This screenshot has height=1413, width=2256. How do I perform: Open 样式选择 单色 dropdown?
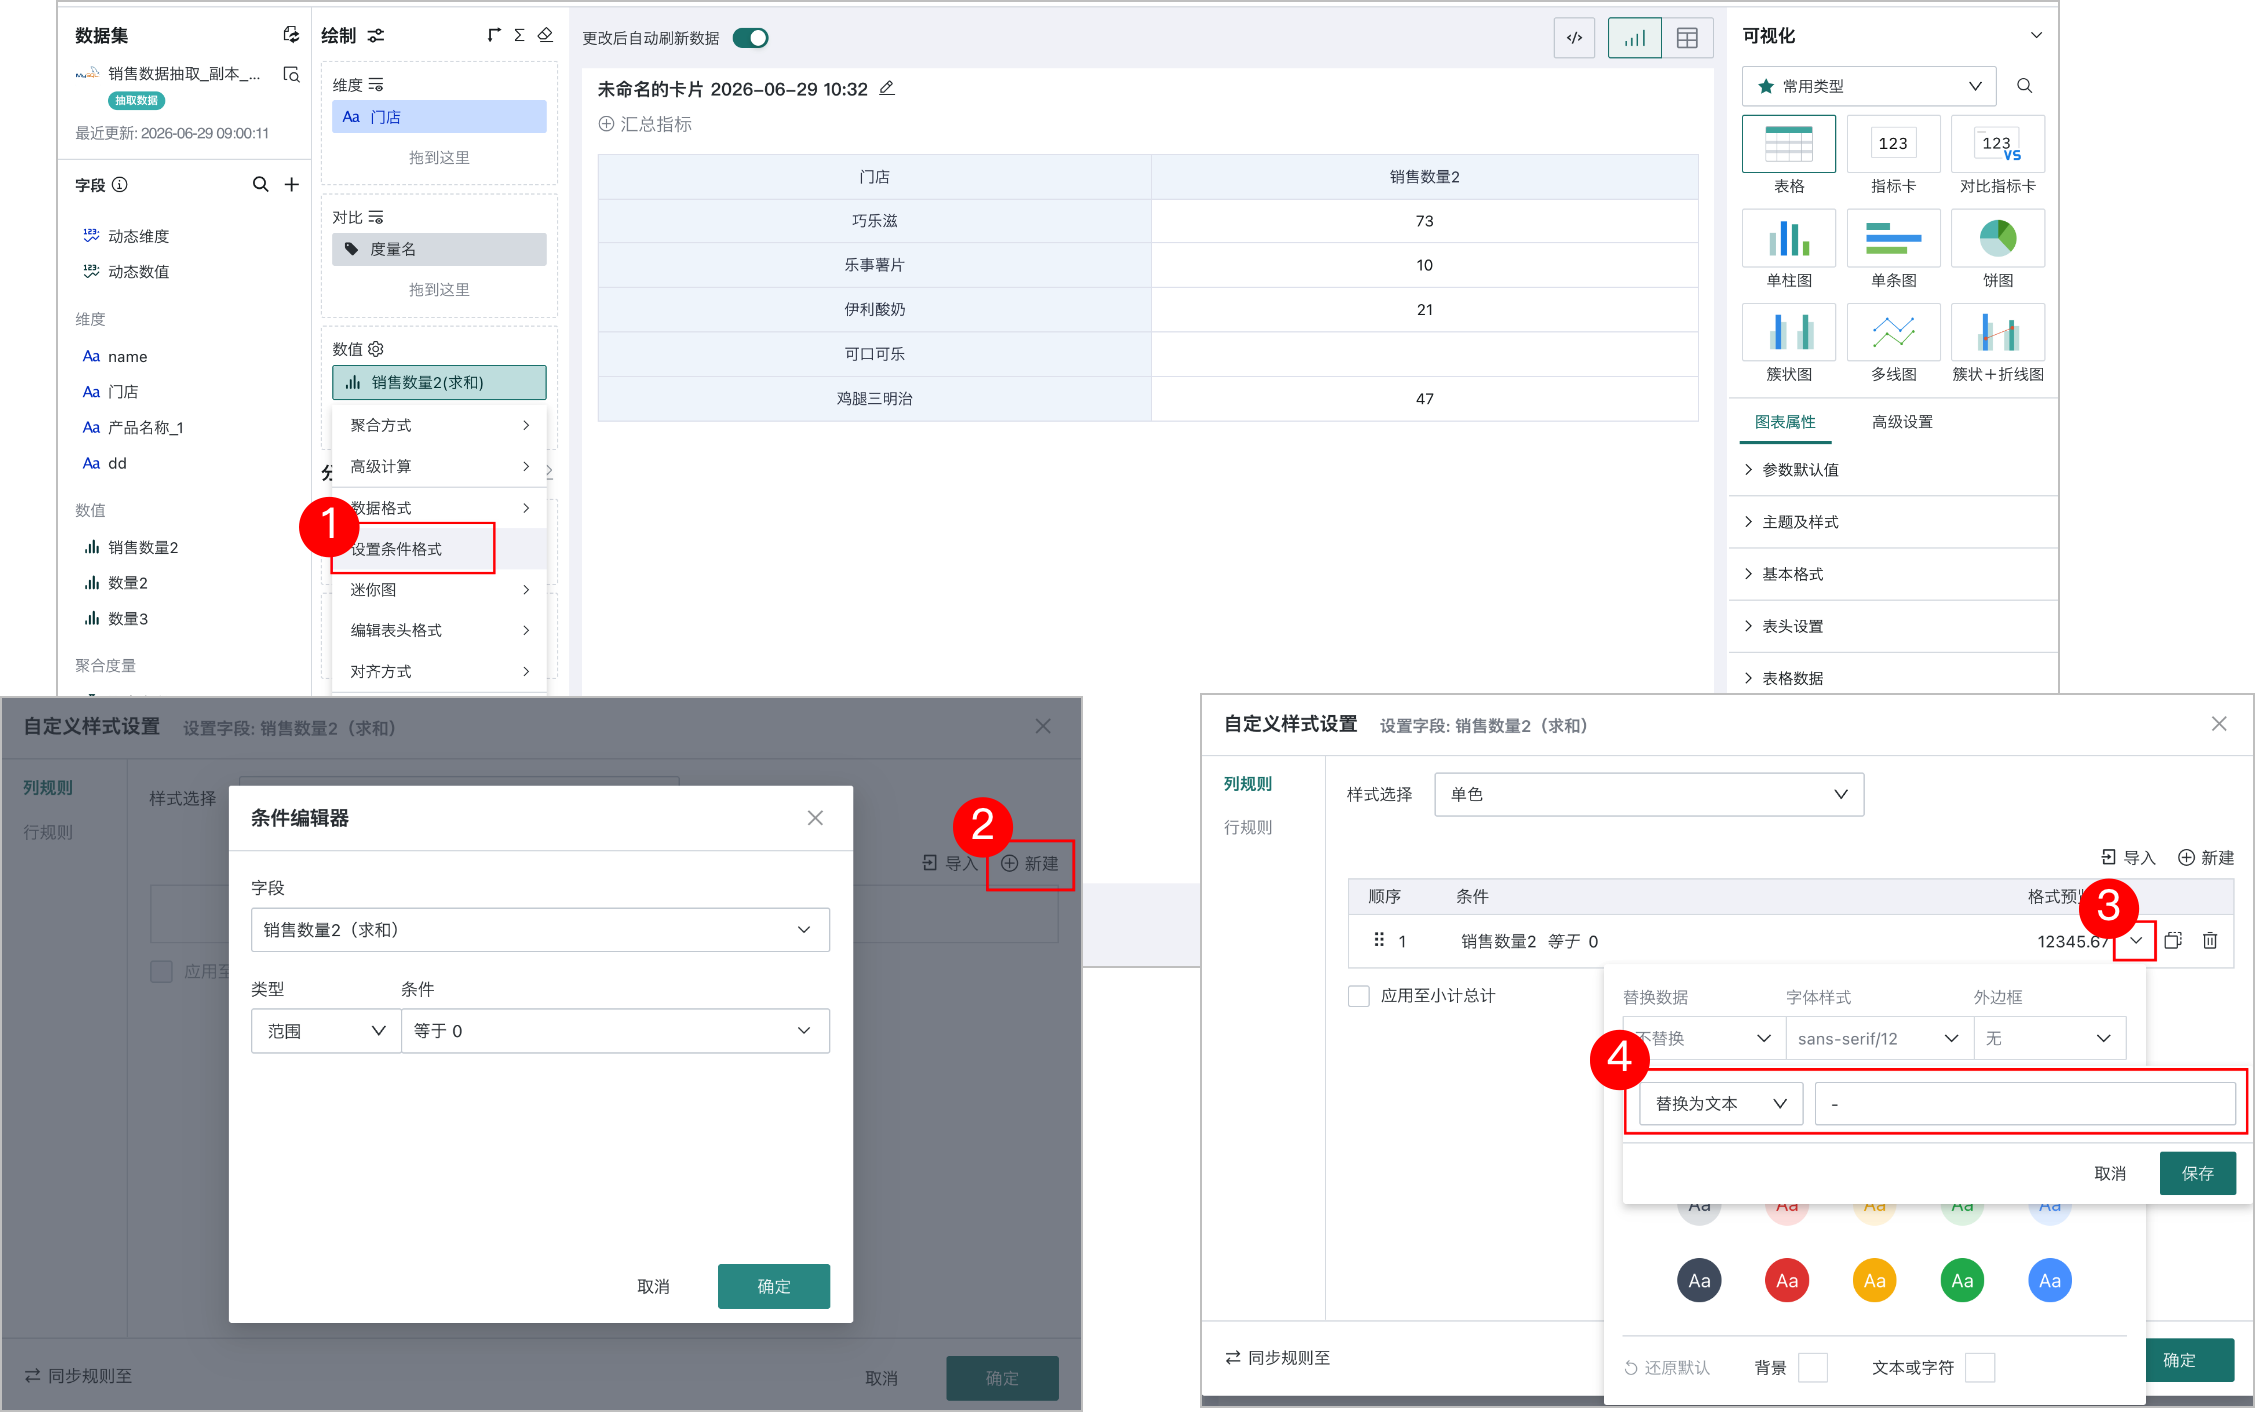(x=1649, y=794)
